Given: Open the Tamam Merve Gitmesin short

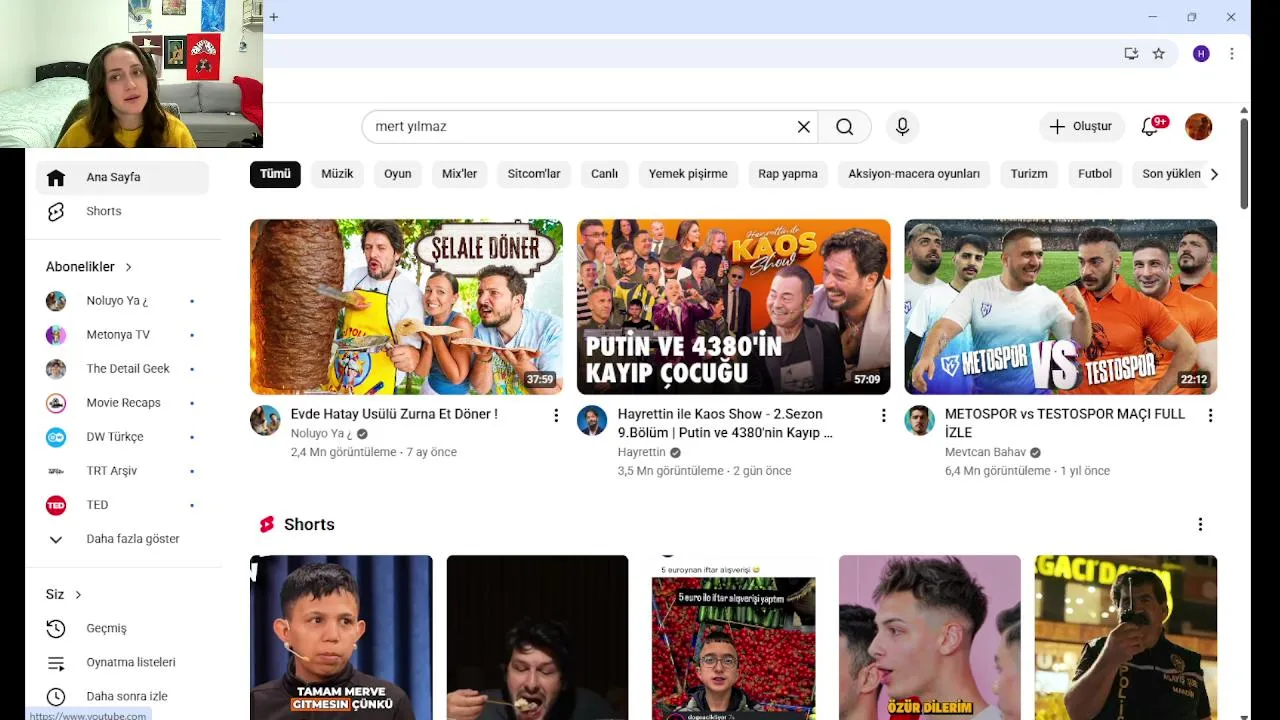Looking at the screenshot, I should [341, 637].
